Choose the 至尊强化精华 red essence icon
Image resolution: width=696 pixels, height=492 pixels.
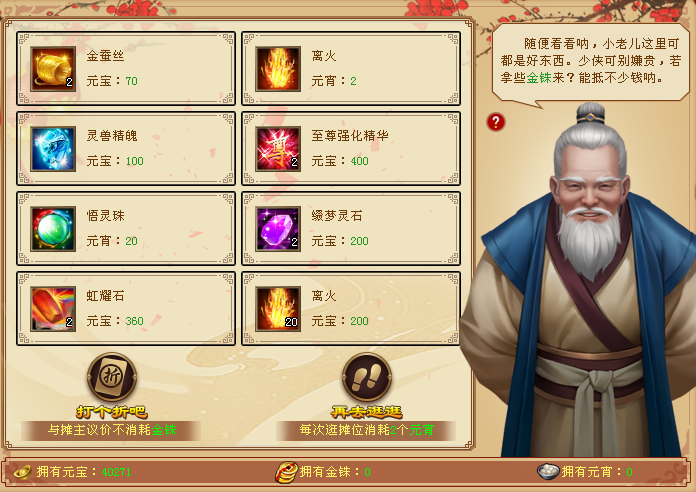pos(278,149)
